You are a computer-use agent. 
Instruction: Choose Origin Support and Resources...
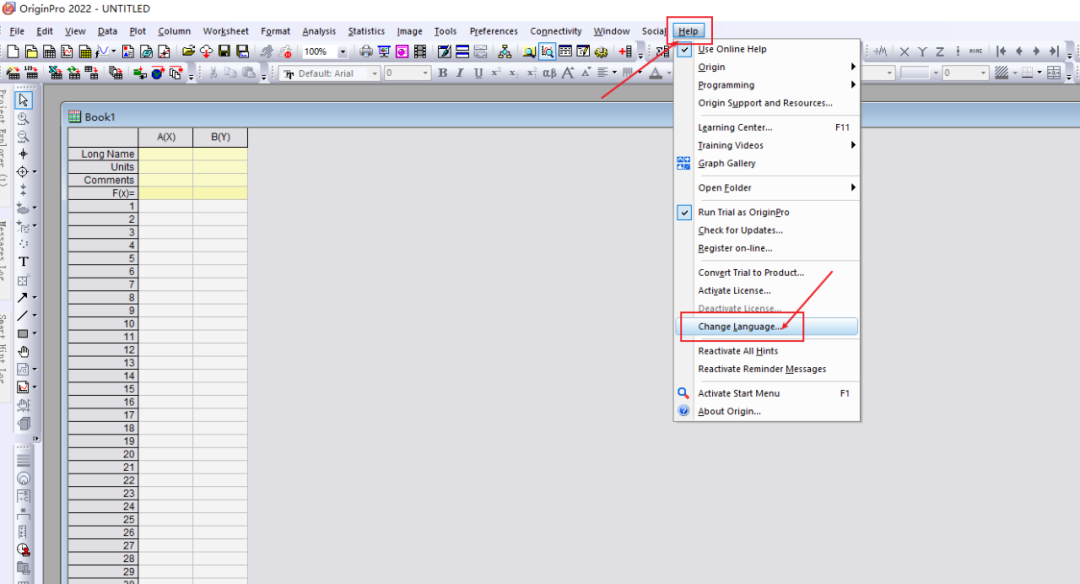point(767,103)
